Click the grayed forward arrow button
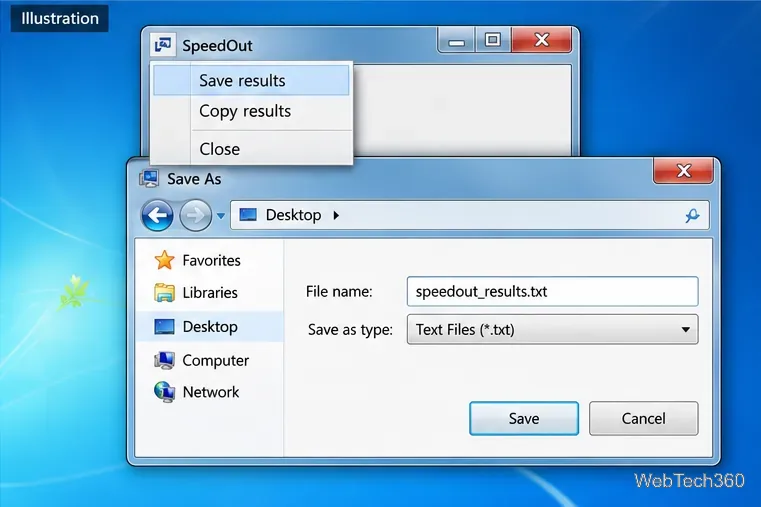 click(195, 215)
